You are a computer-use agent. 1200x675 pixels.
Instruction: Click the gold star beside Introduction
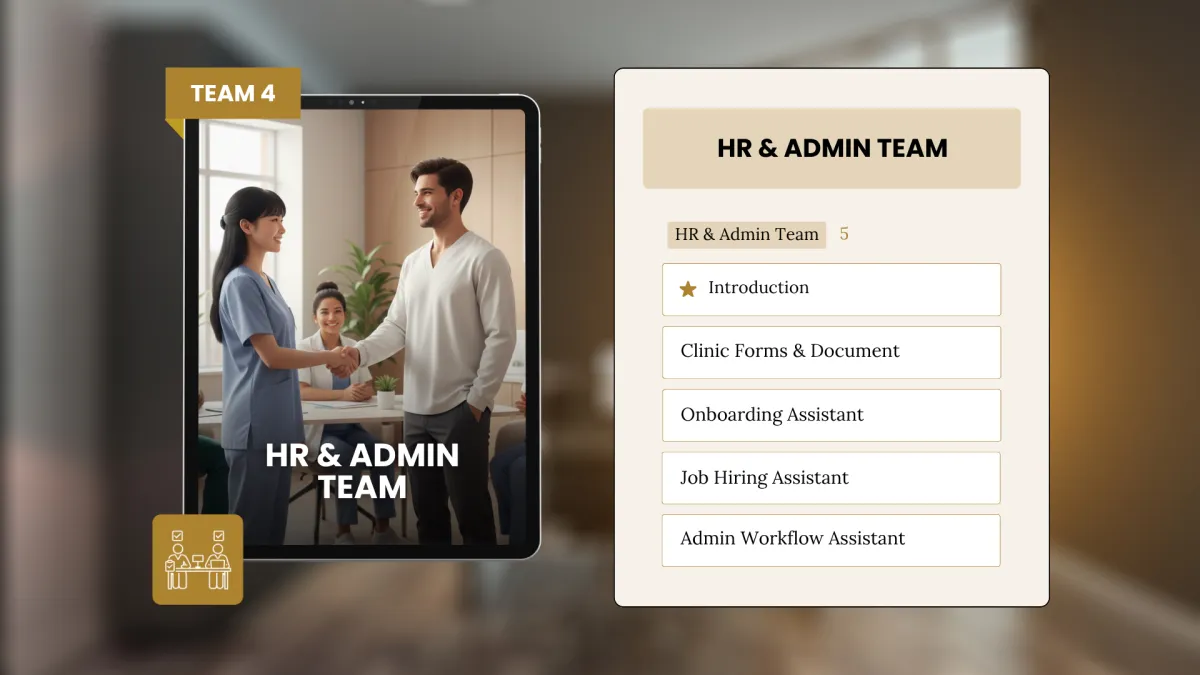tap(688, 289)
